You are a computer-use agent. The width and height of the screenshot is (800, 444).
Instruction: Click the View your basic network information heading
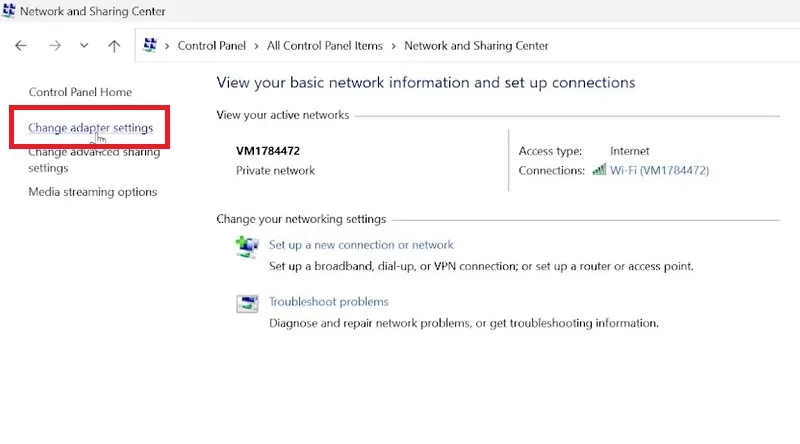[426, 83]
